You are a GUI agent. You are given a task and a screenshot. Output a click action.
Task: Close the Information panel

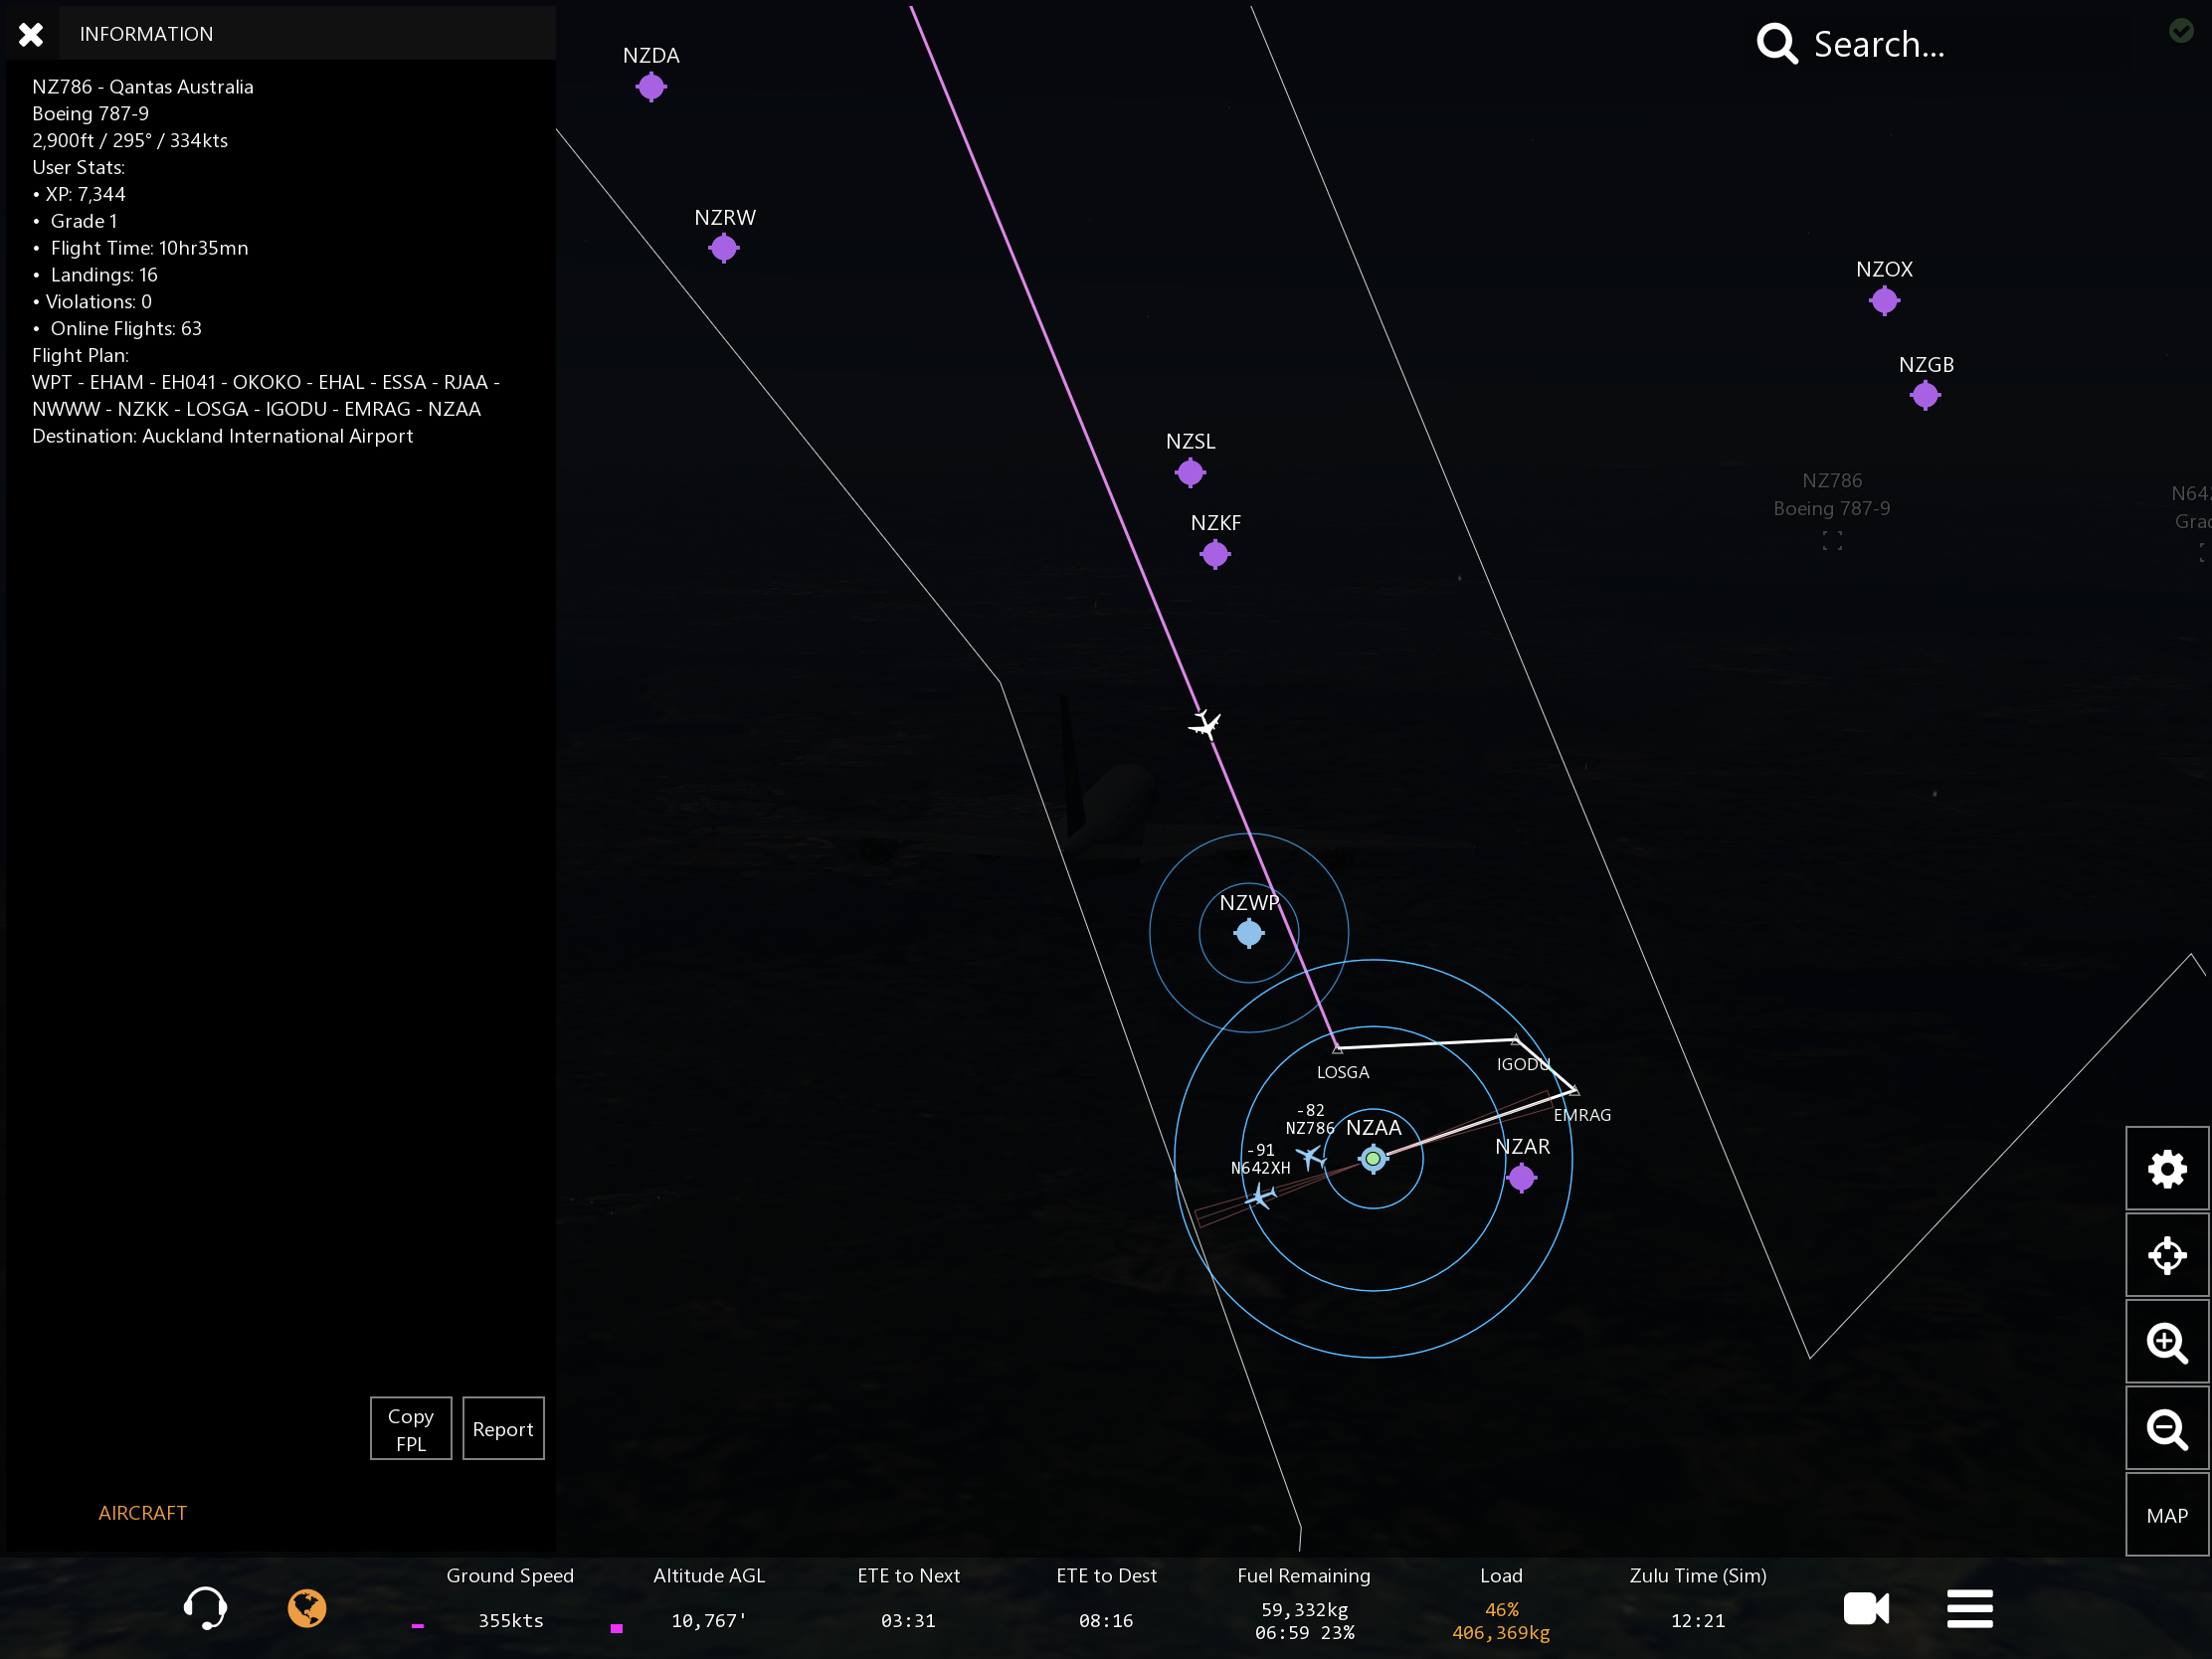click(31, 35)
